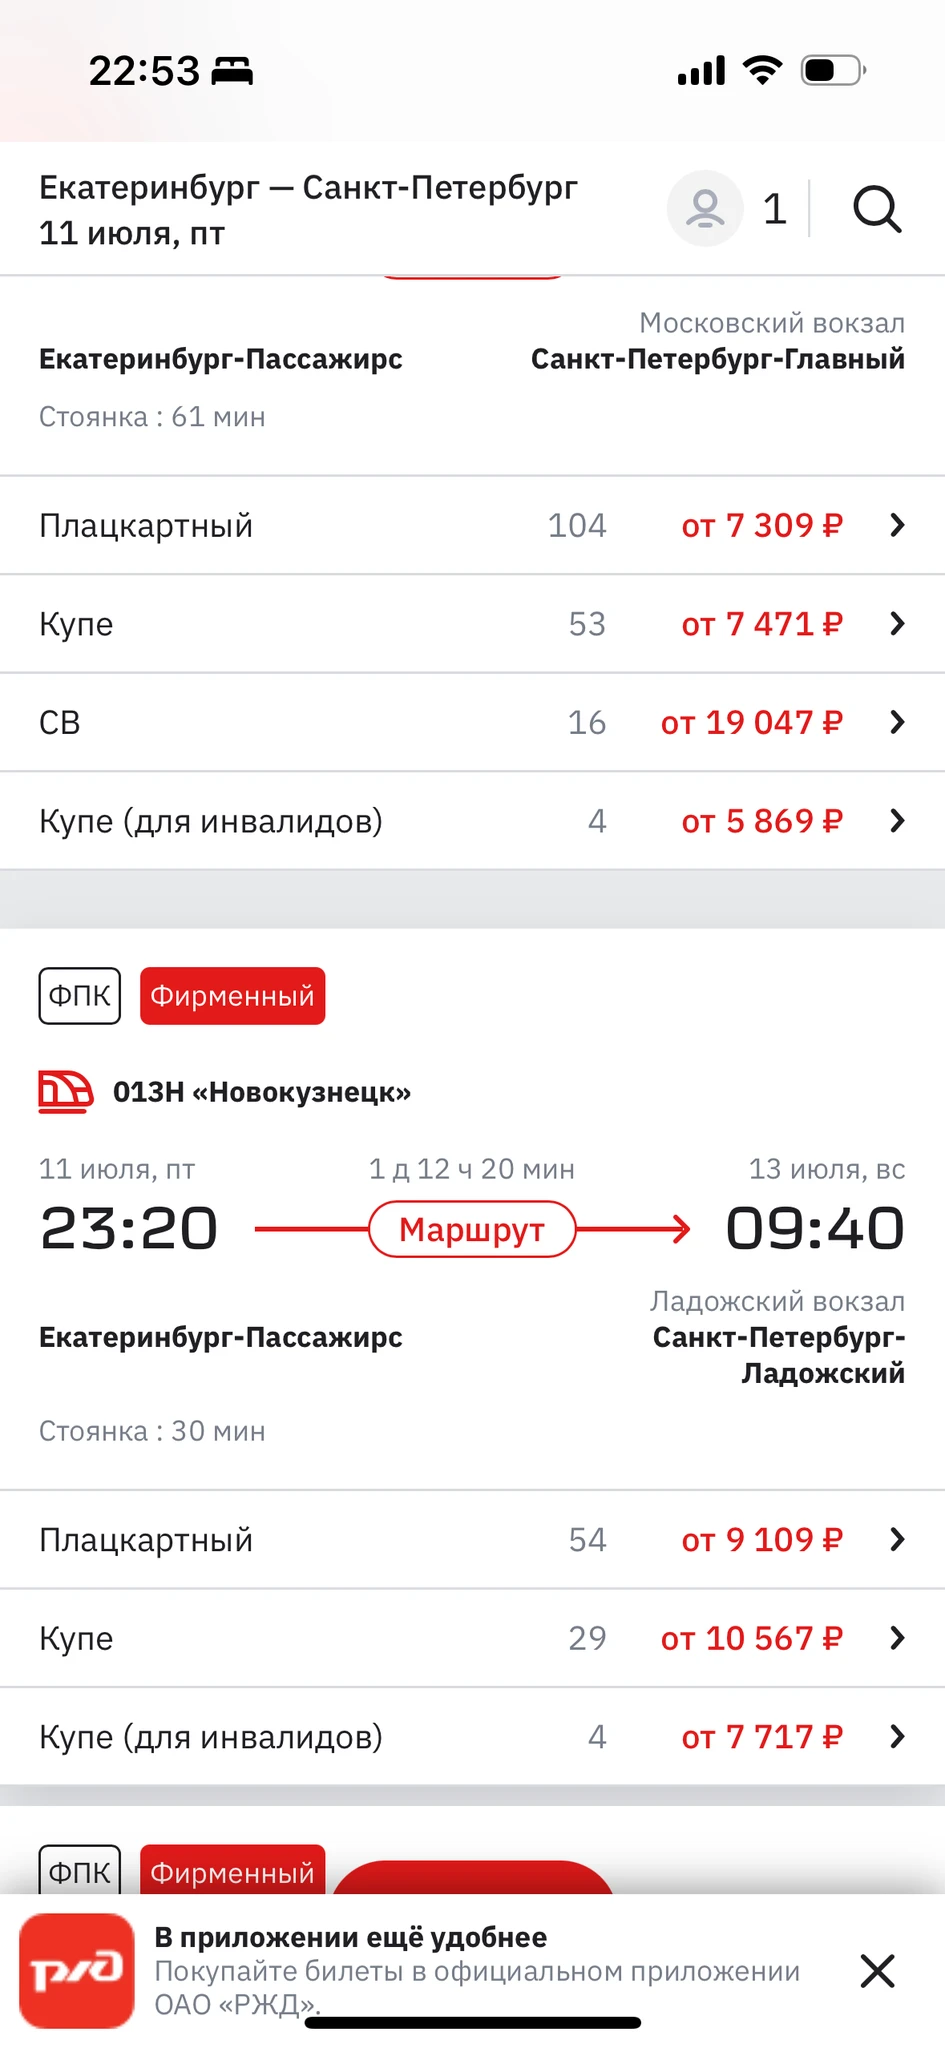
Task: Tap the Wi-Fi status icon
Action: [762, 71]
